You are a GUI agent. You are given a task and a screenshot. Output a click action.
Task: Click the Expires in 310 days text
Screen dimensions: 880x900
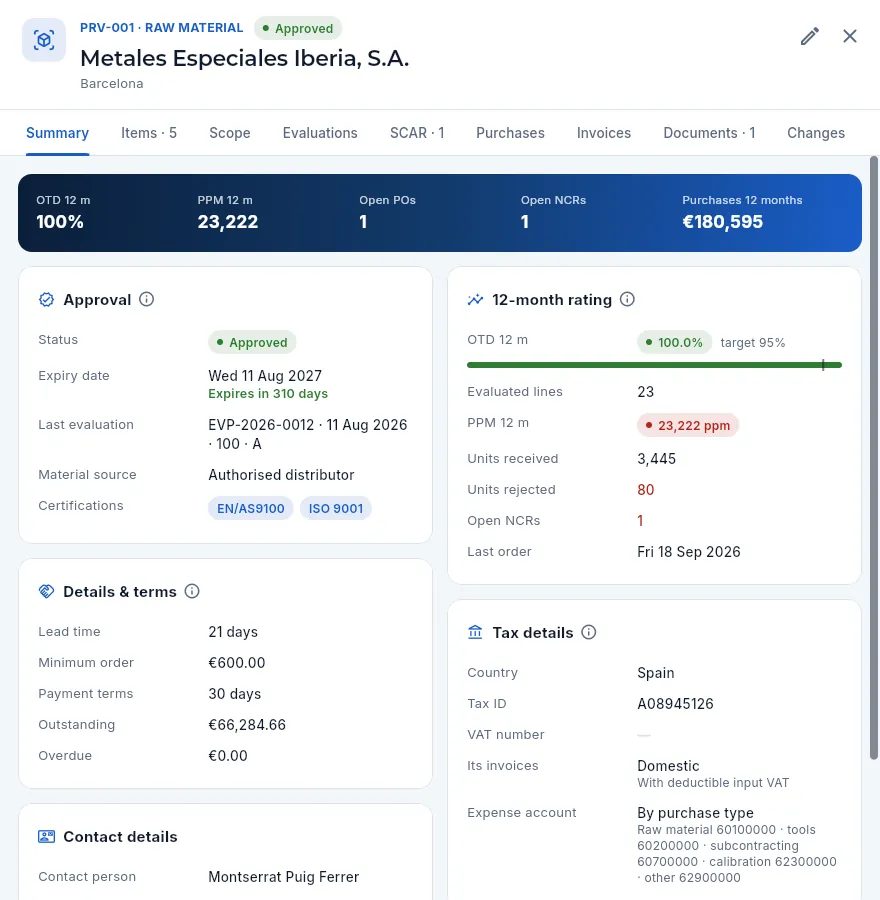coord(268,394)
